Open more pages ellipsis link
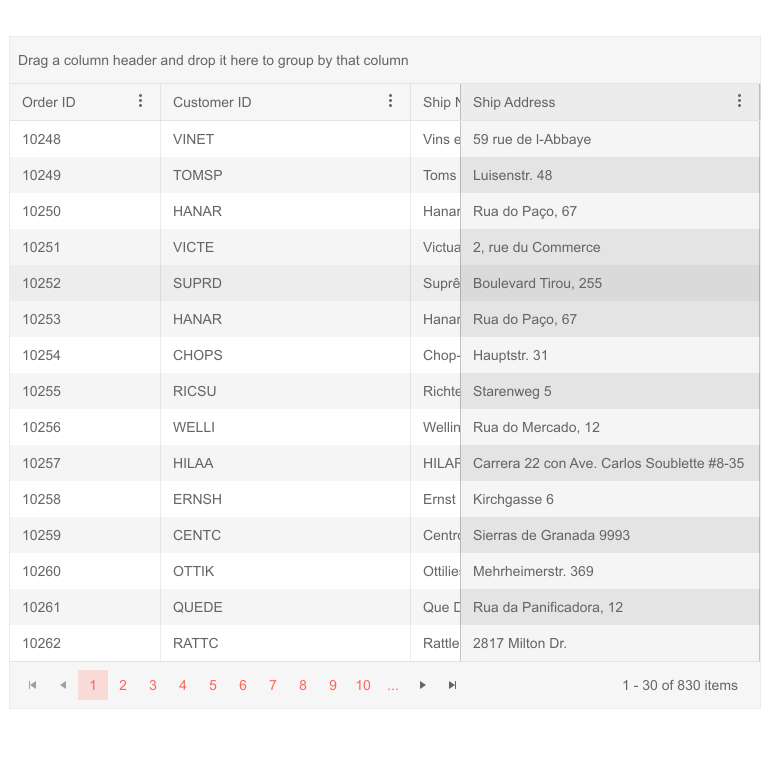The width and height of the screenshot is (770, 771). (x=393, y=685)
